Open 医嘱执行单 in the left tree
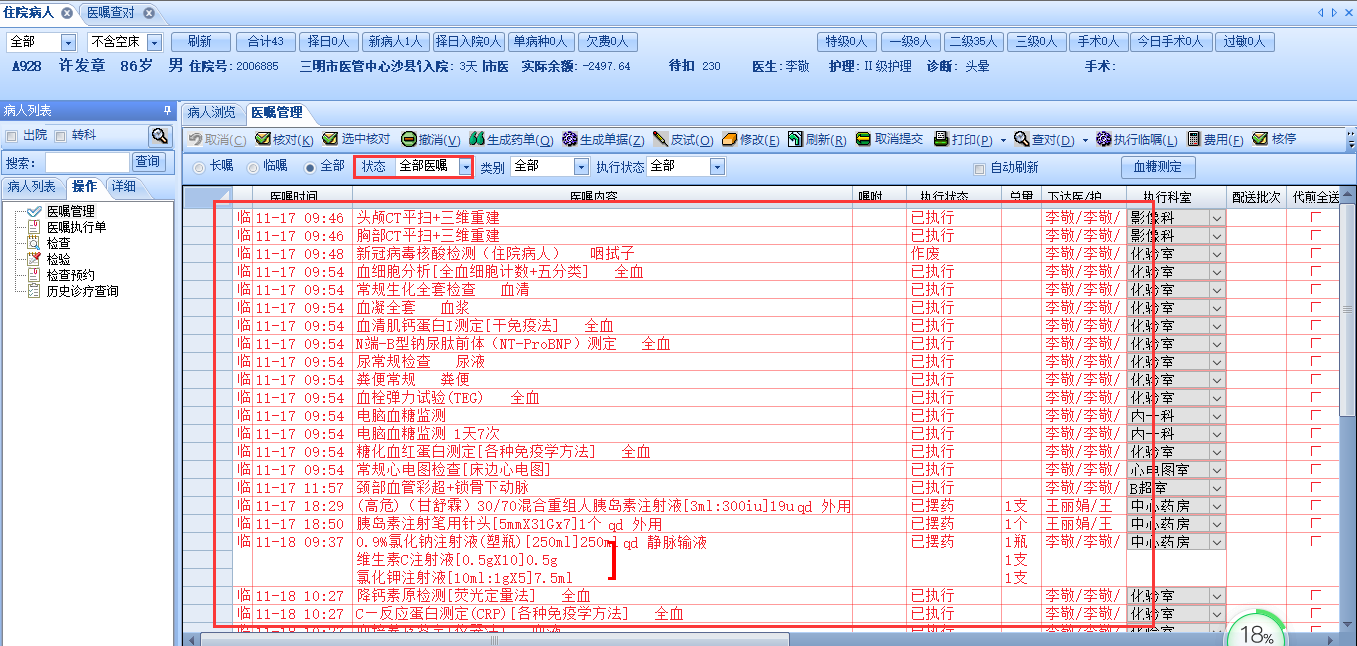This screenshot has width=1357, height=646. [x=76, y=227]
